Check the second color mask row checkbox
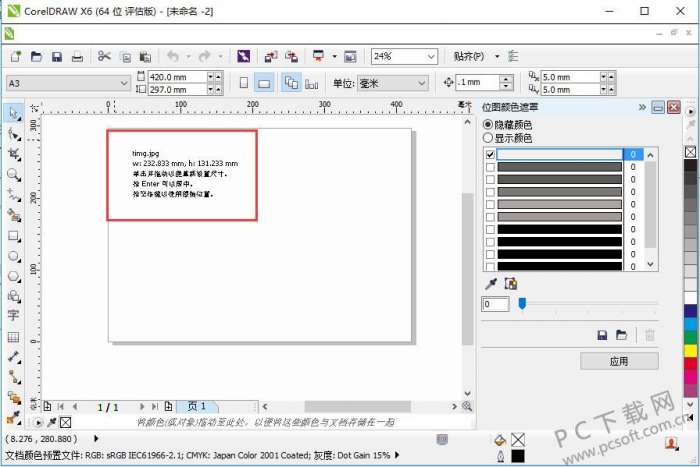 coord(490,167)
